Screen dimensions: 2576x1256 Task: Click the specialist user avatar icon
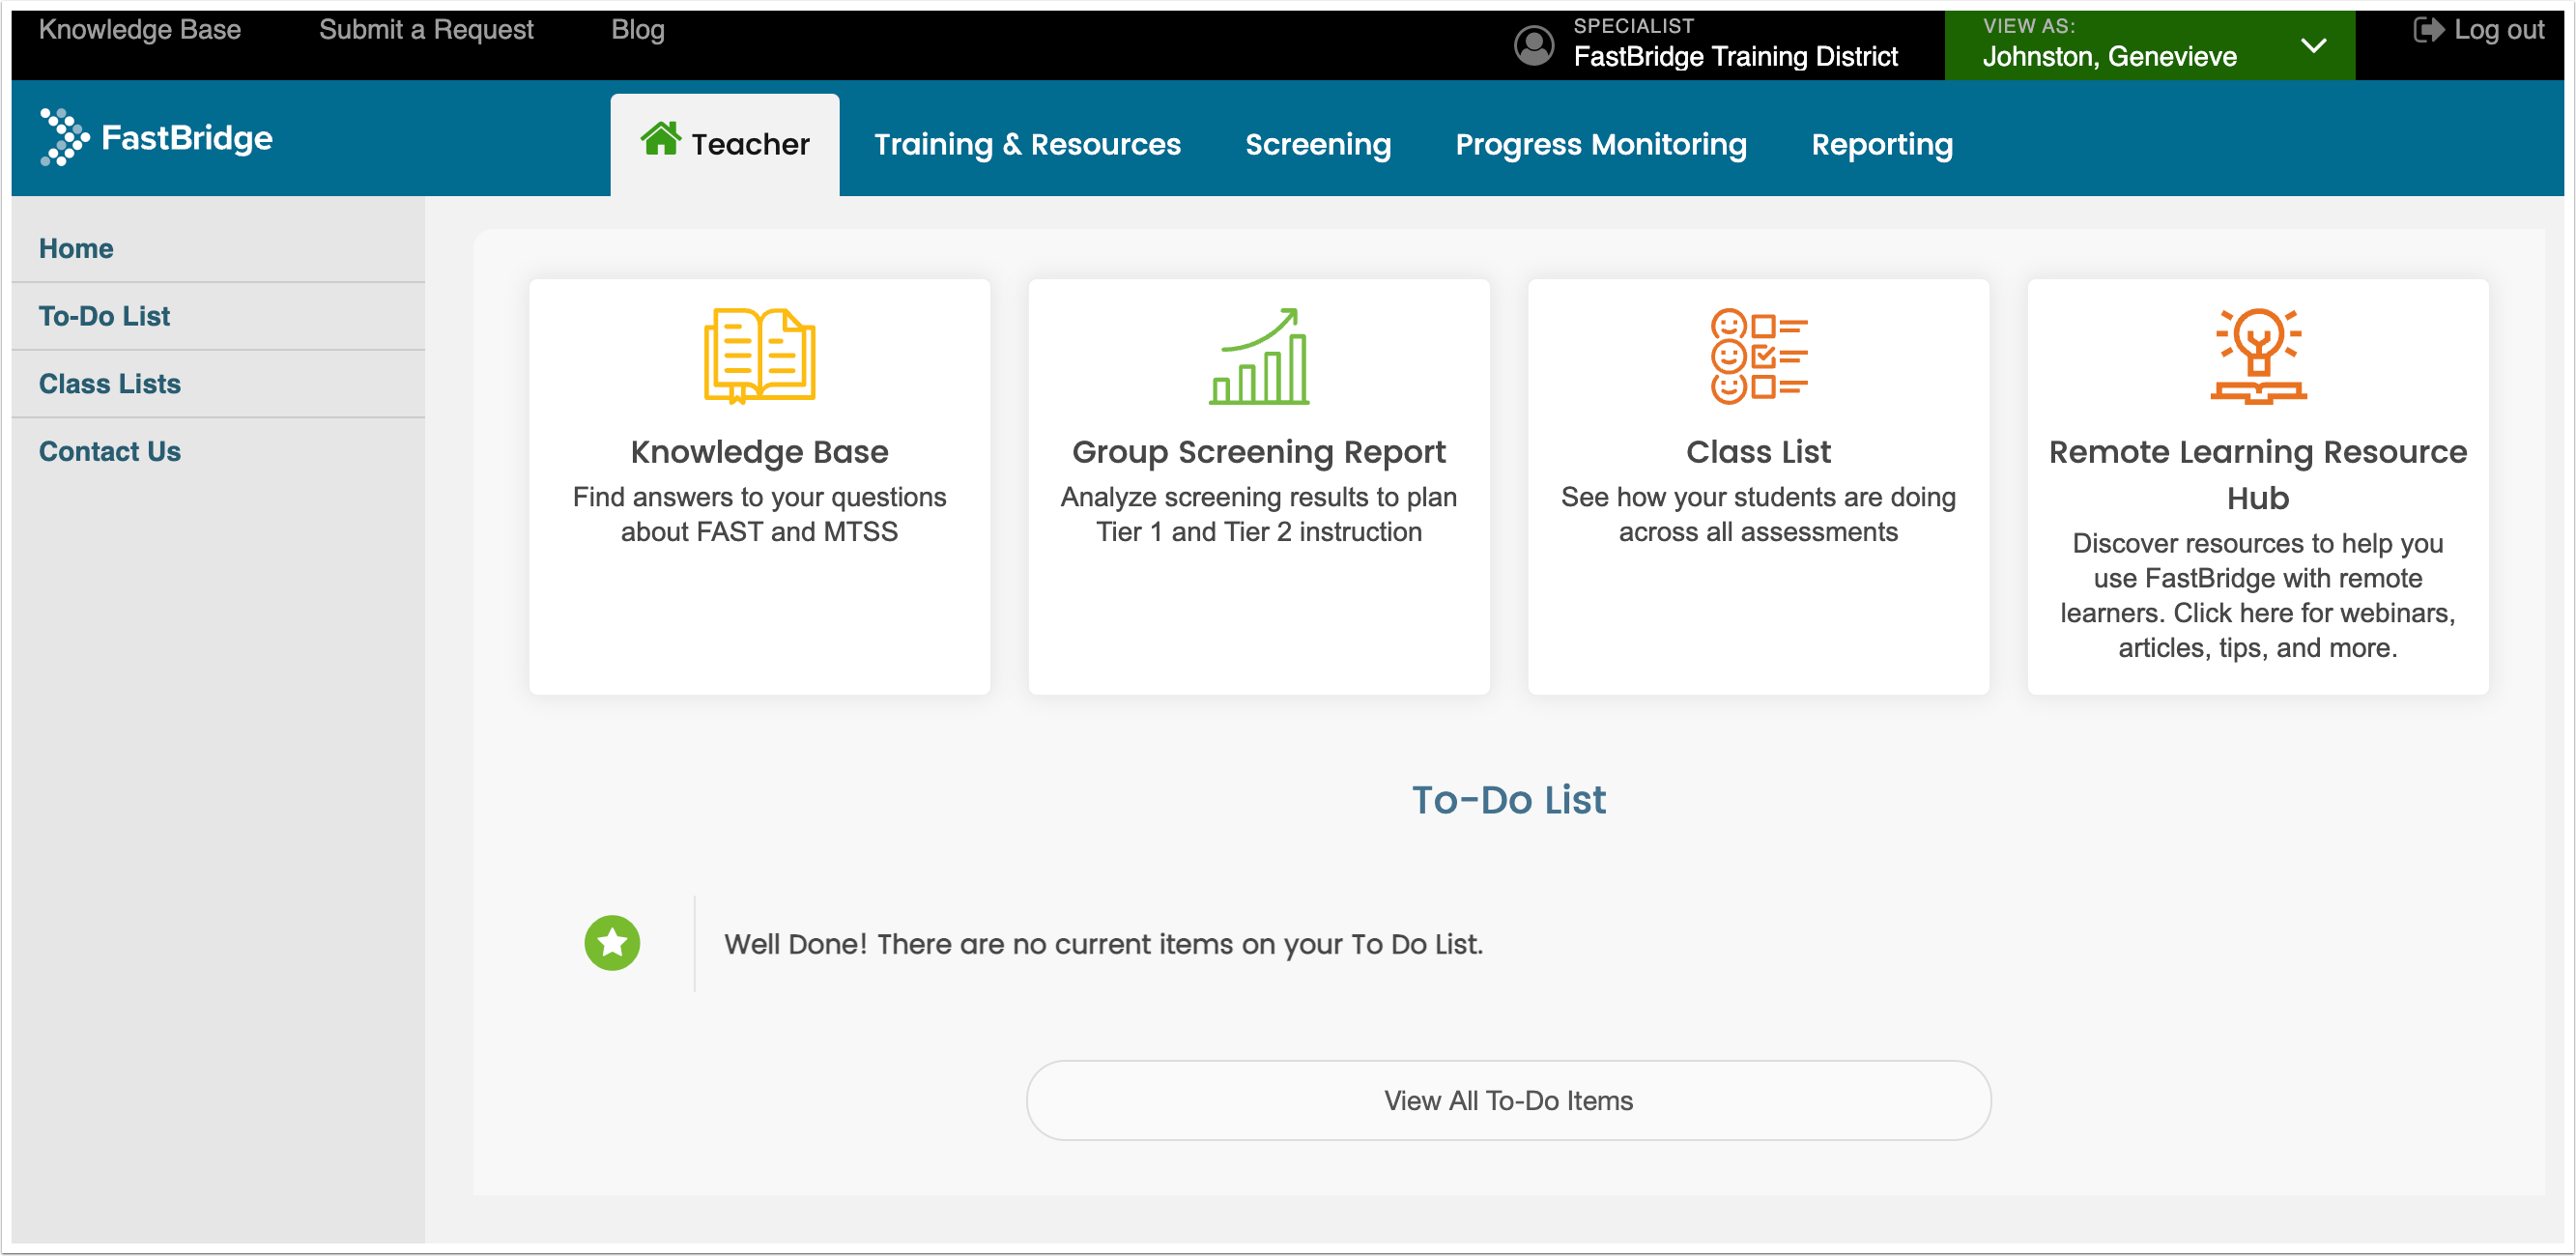1534,45
